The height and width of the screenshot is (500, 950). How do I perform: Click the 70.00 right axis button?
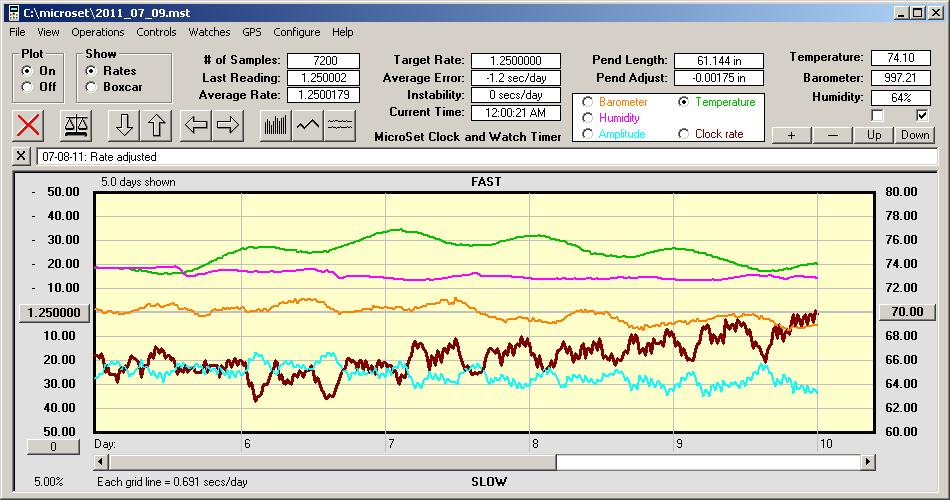[907, 312]
